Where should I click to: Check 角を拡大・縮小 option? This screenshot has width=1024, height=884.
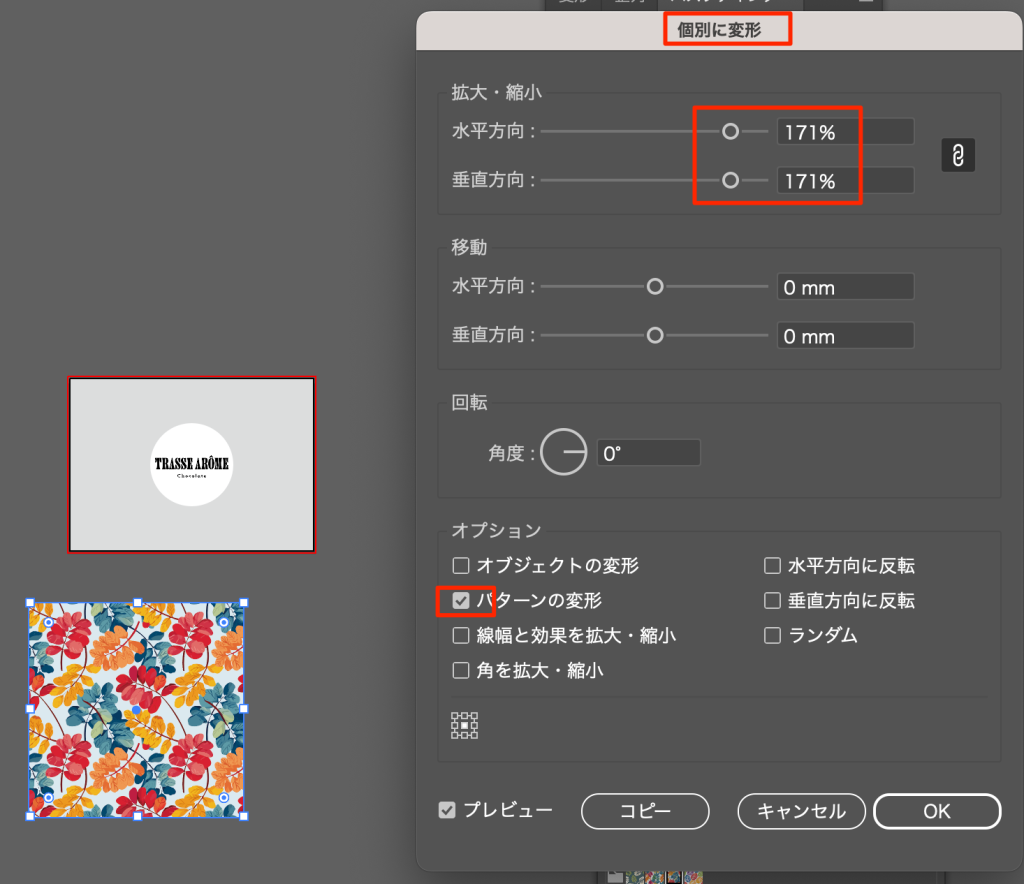[x=461, y=670]
